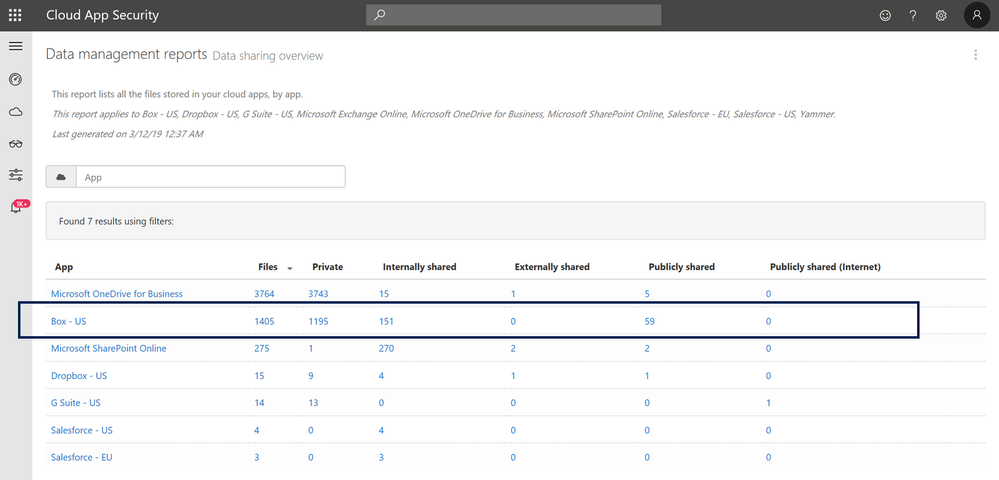This screenshot has width=999, height=480.
Task: Open the Alerts bell icon with 1K+ badge
Action: pos(18,207)
